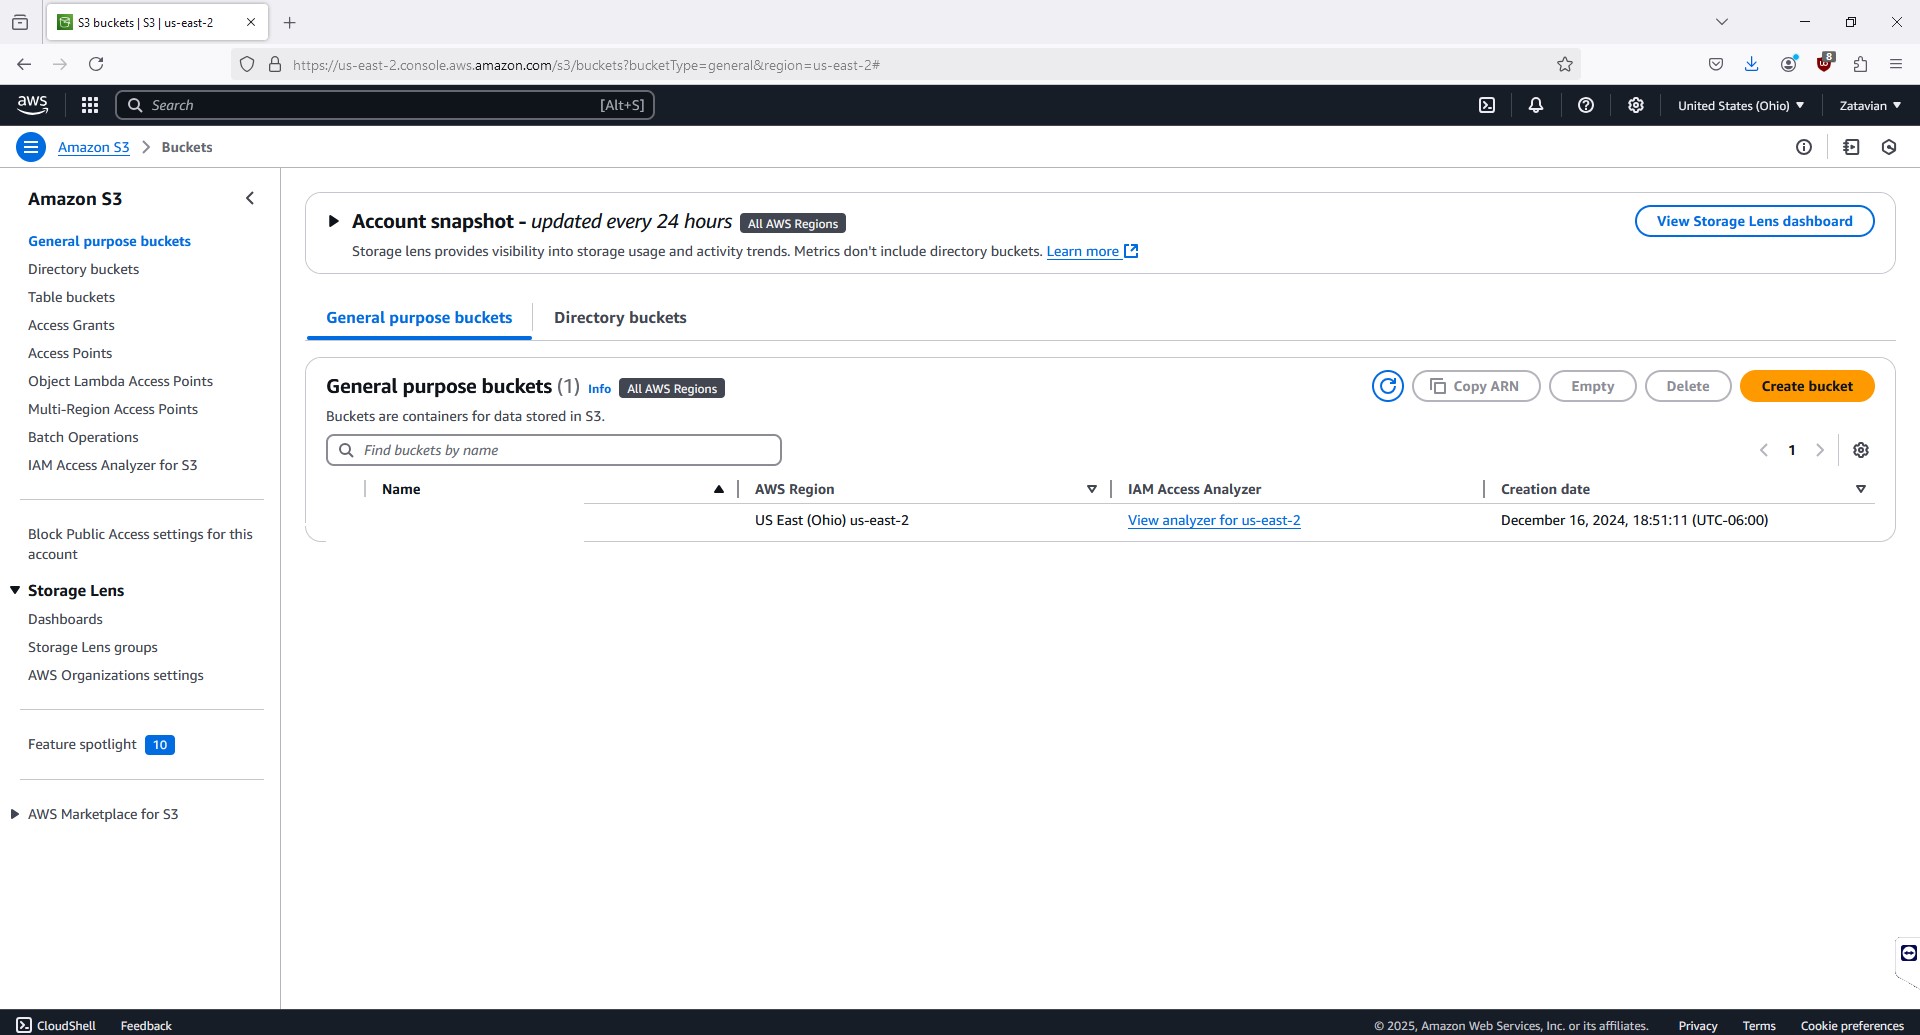Open the Firefox application menu
Image resolution: width=1920 pixels, height=1035 pixels.
coord(1896,64)
